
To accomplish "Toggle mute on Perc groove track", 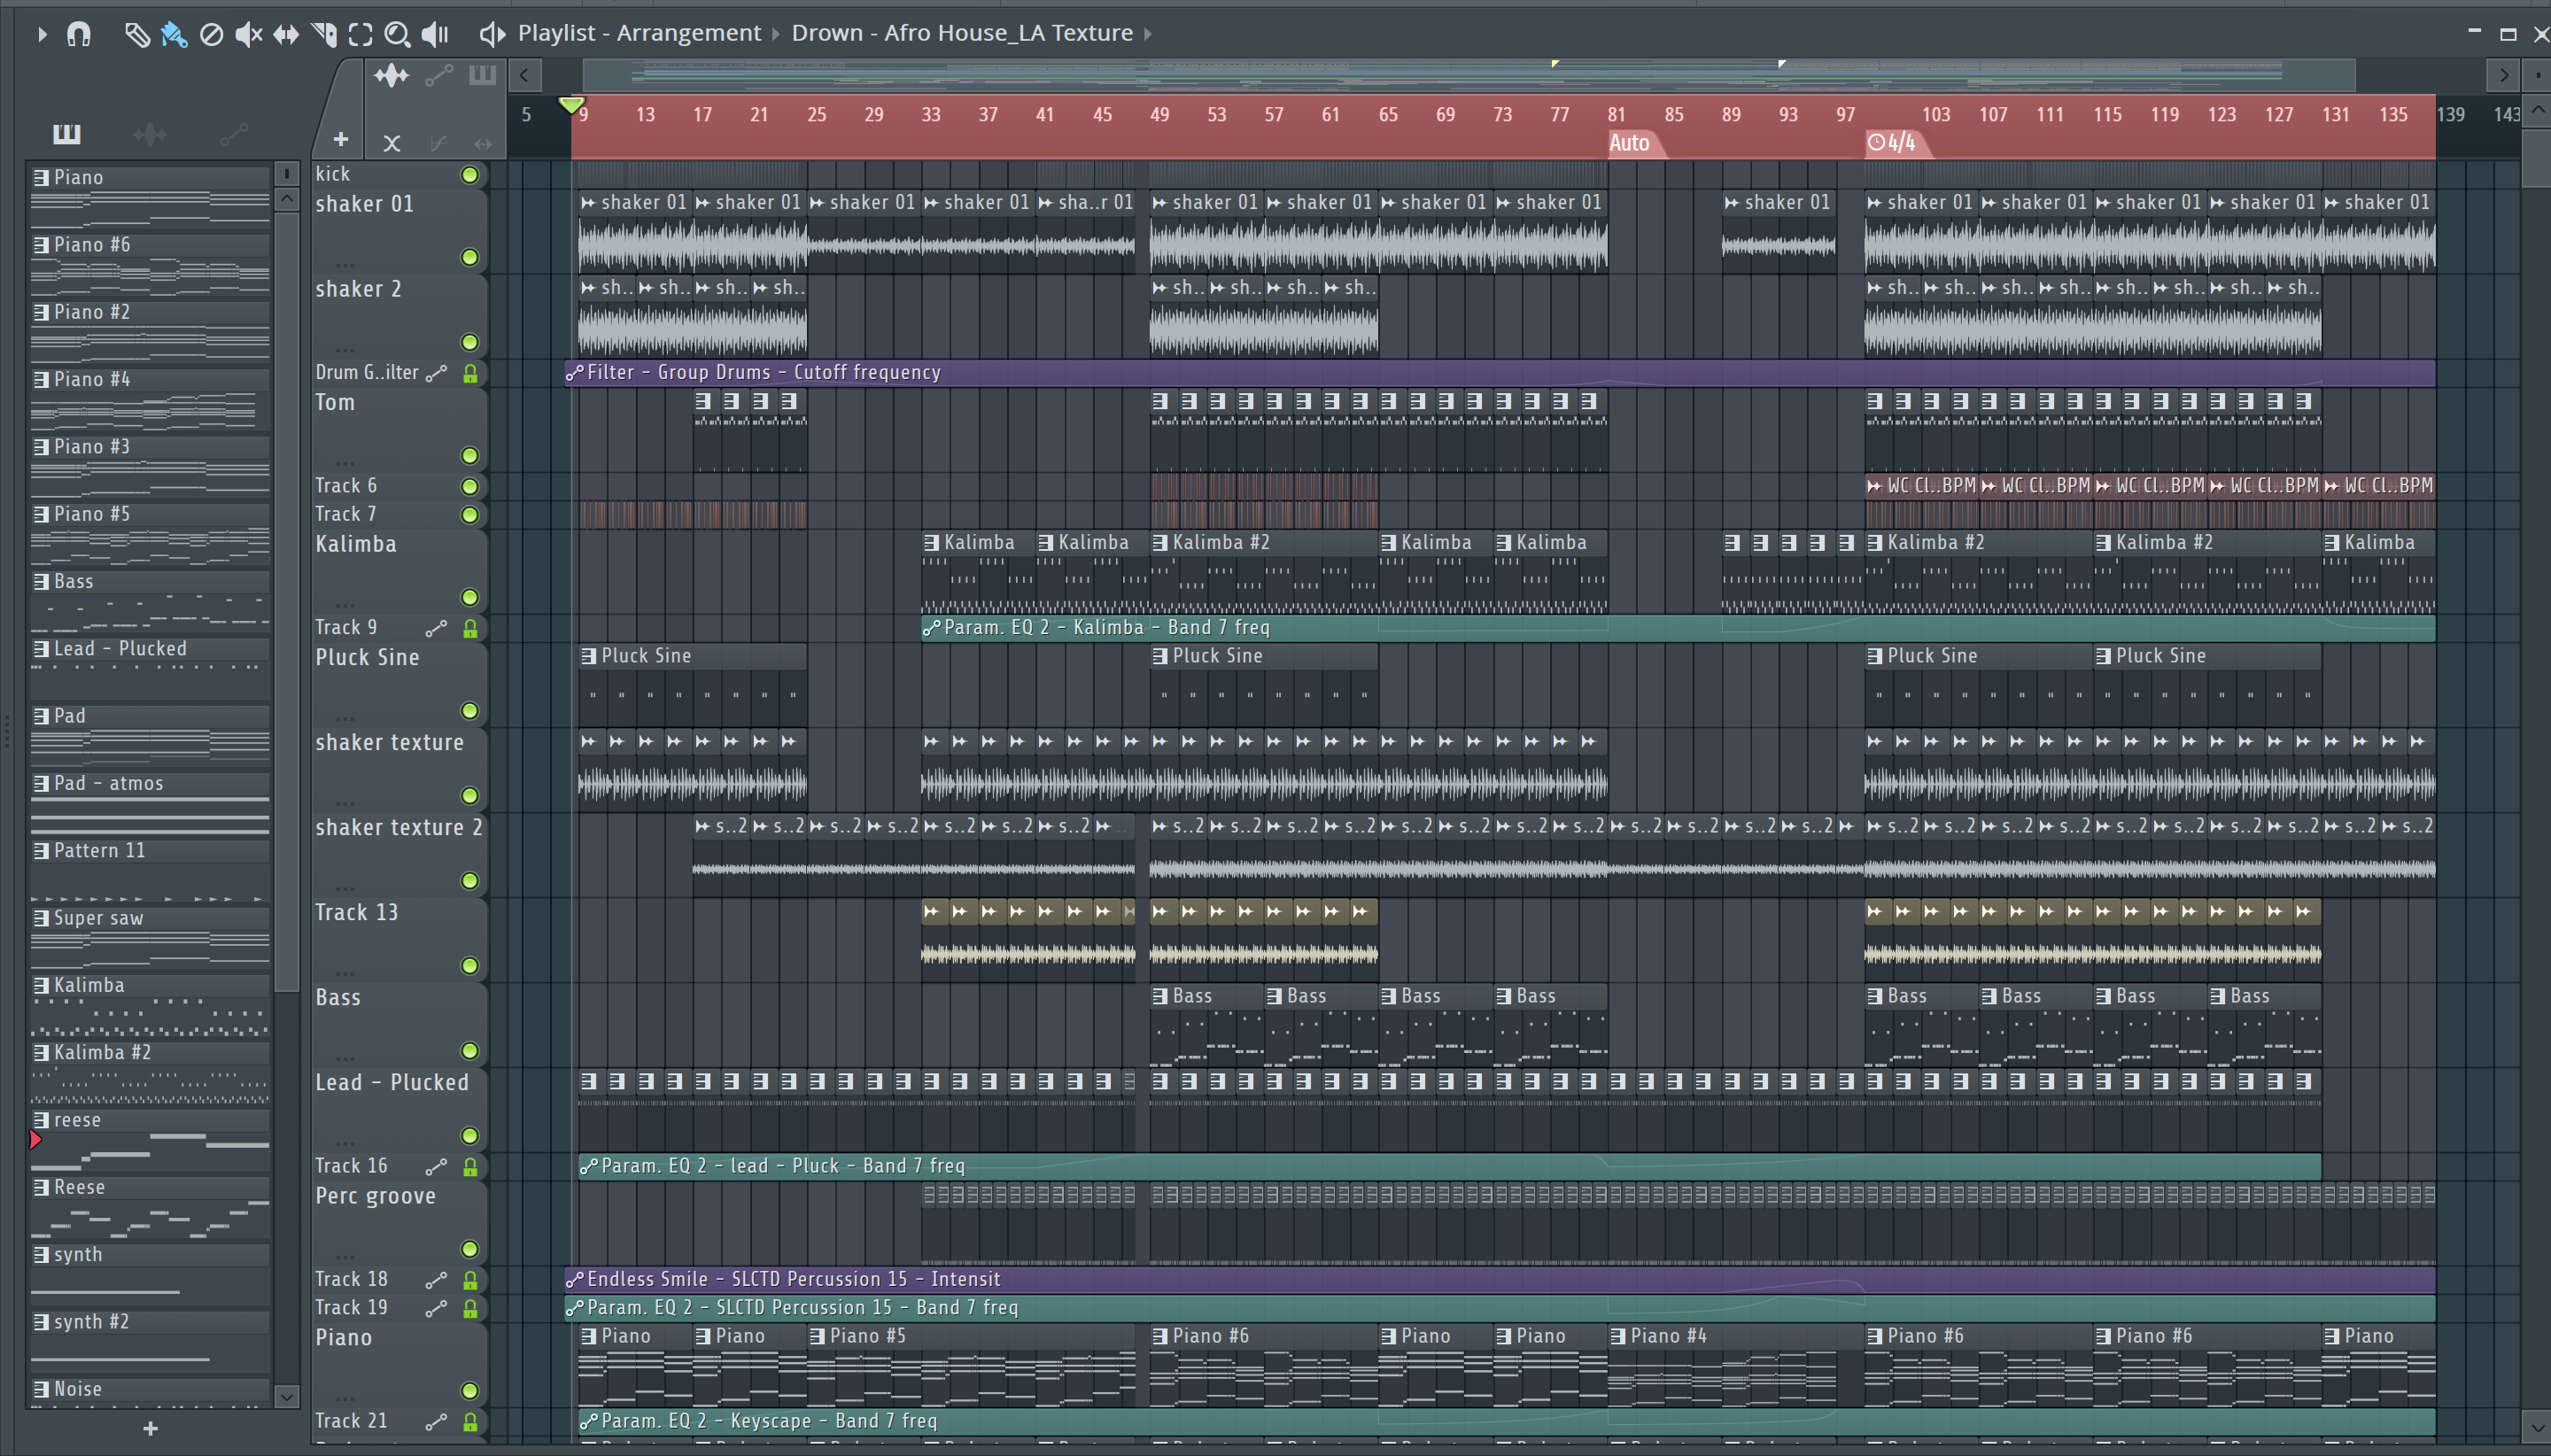I will point(470,1250).
